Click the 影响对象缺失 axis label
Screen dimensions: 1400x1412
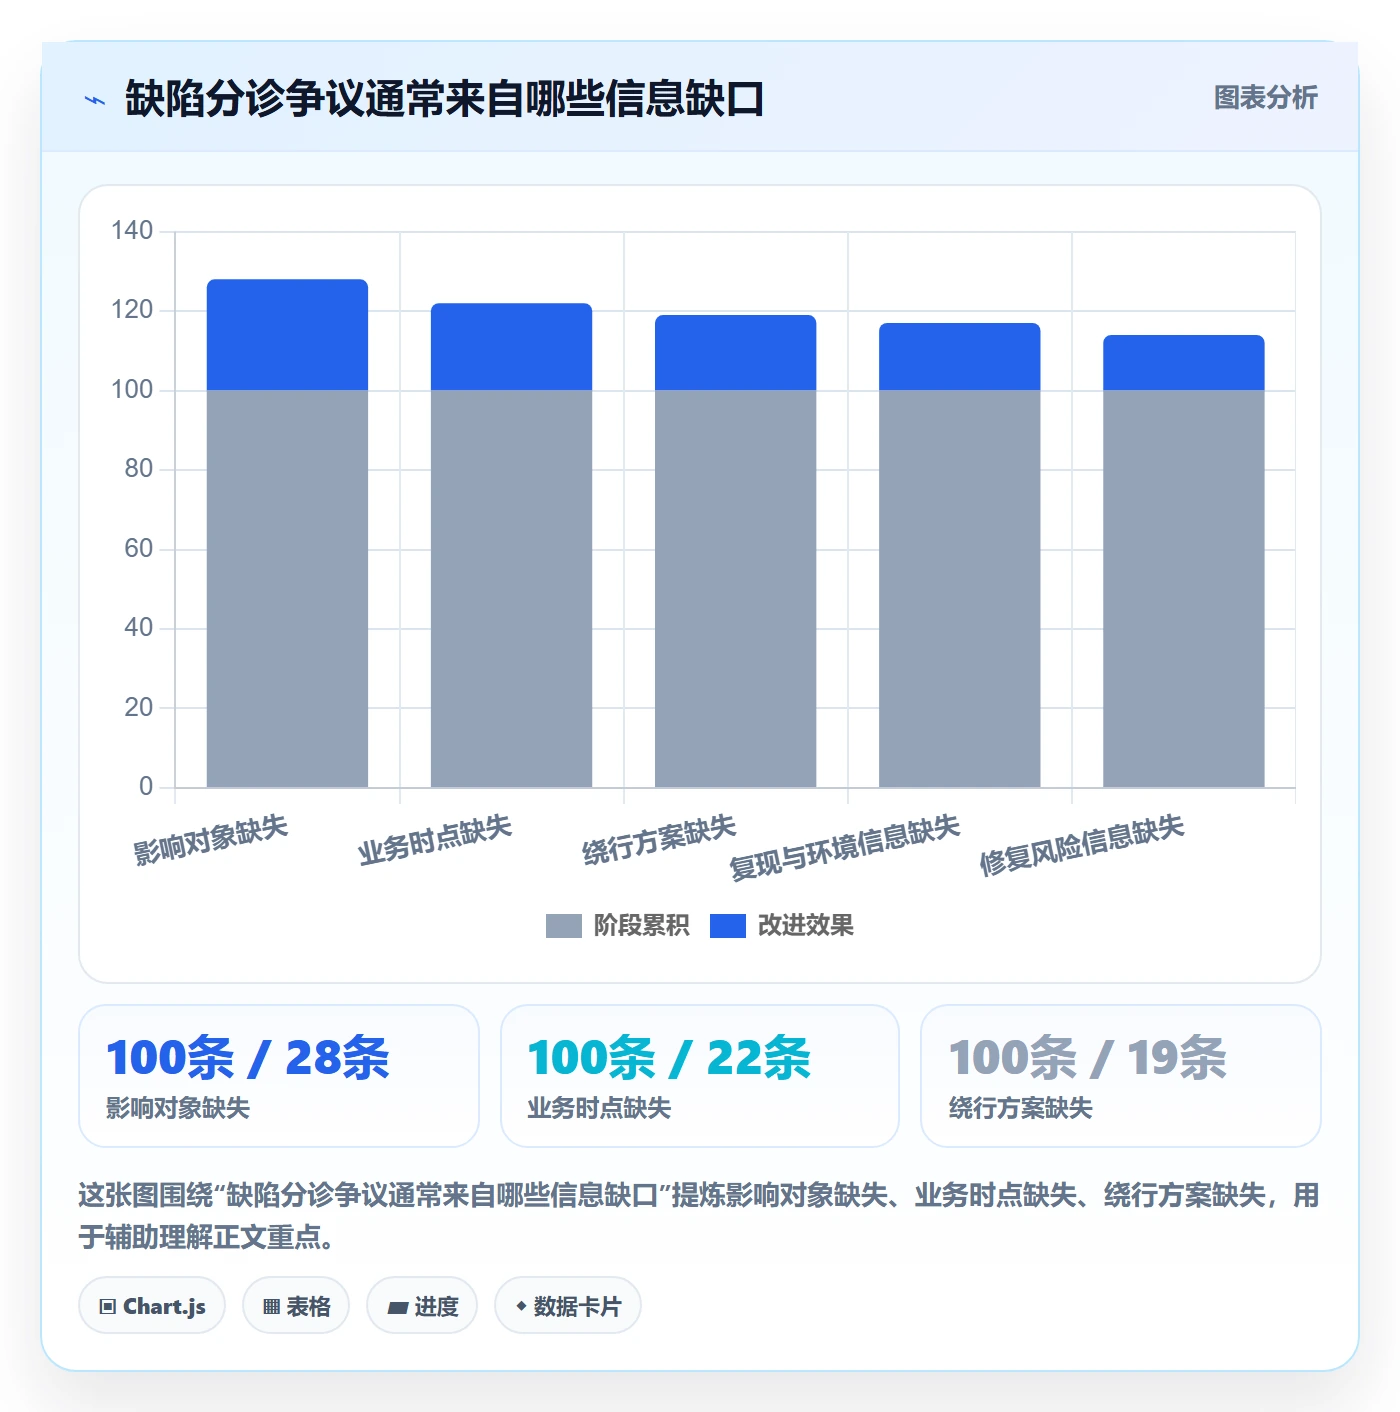pos(210,840)
